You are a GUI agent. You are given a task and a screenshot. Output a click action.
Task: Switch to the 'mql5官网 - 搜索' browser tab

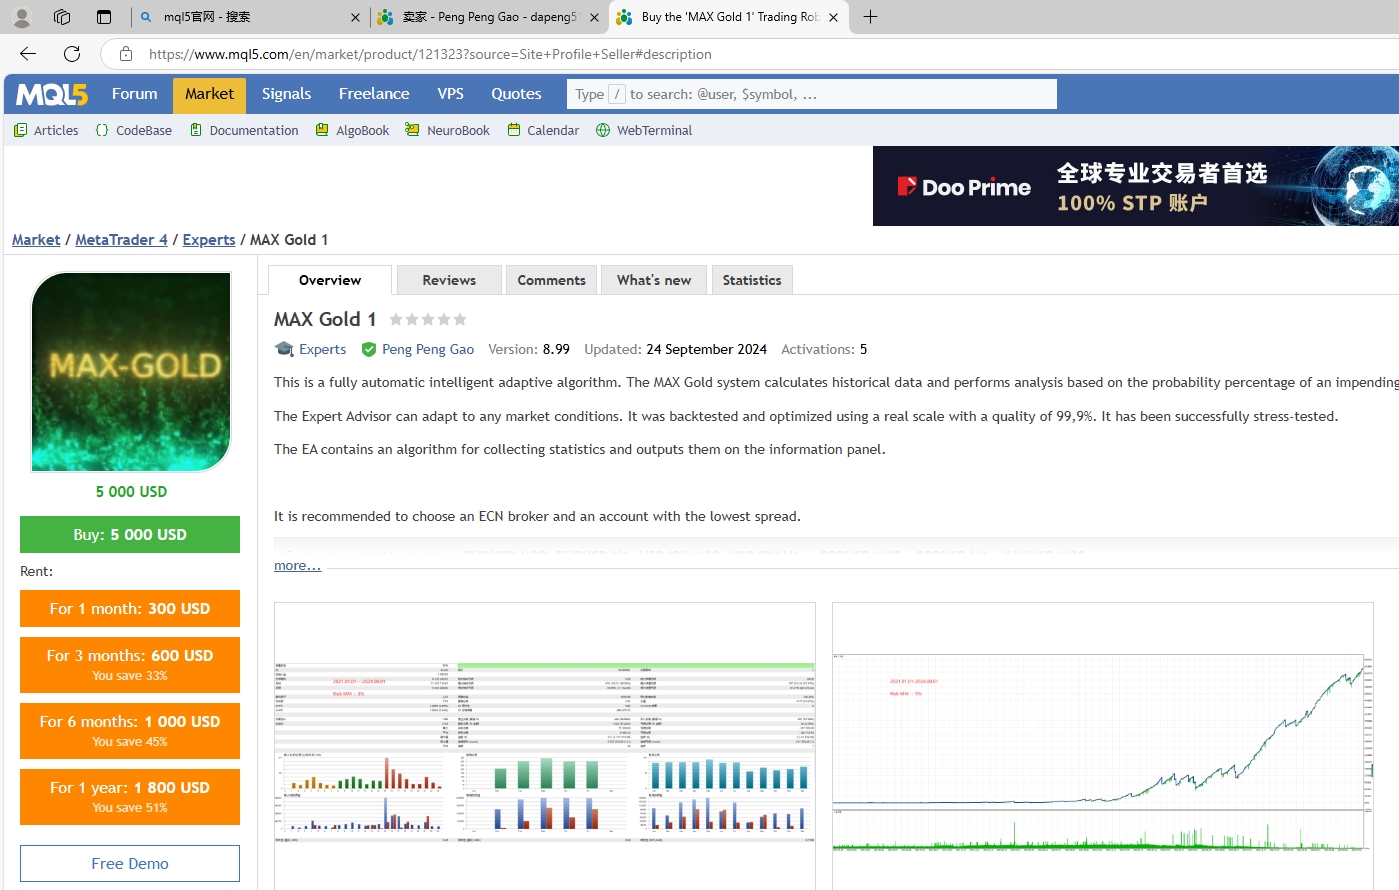pyautogui.click(x=249, y=17)
